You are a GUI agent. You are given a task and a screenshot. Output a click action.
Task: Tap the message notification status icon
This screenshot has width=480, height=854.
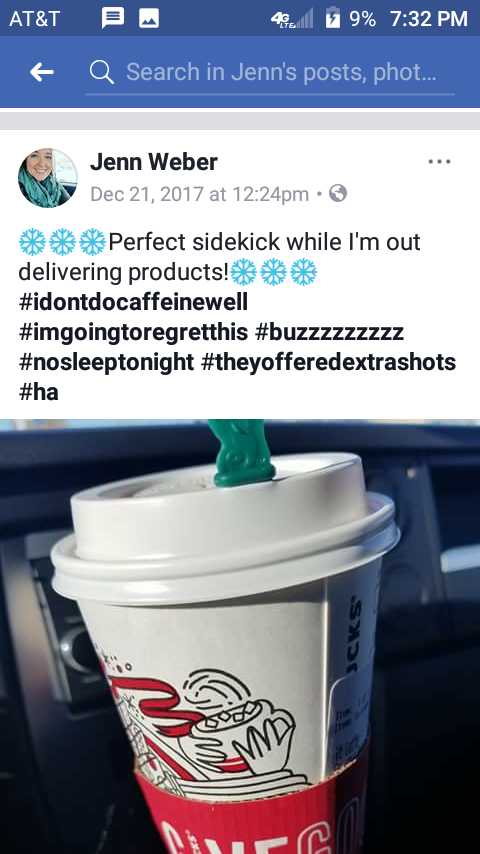(113, 18)
